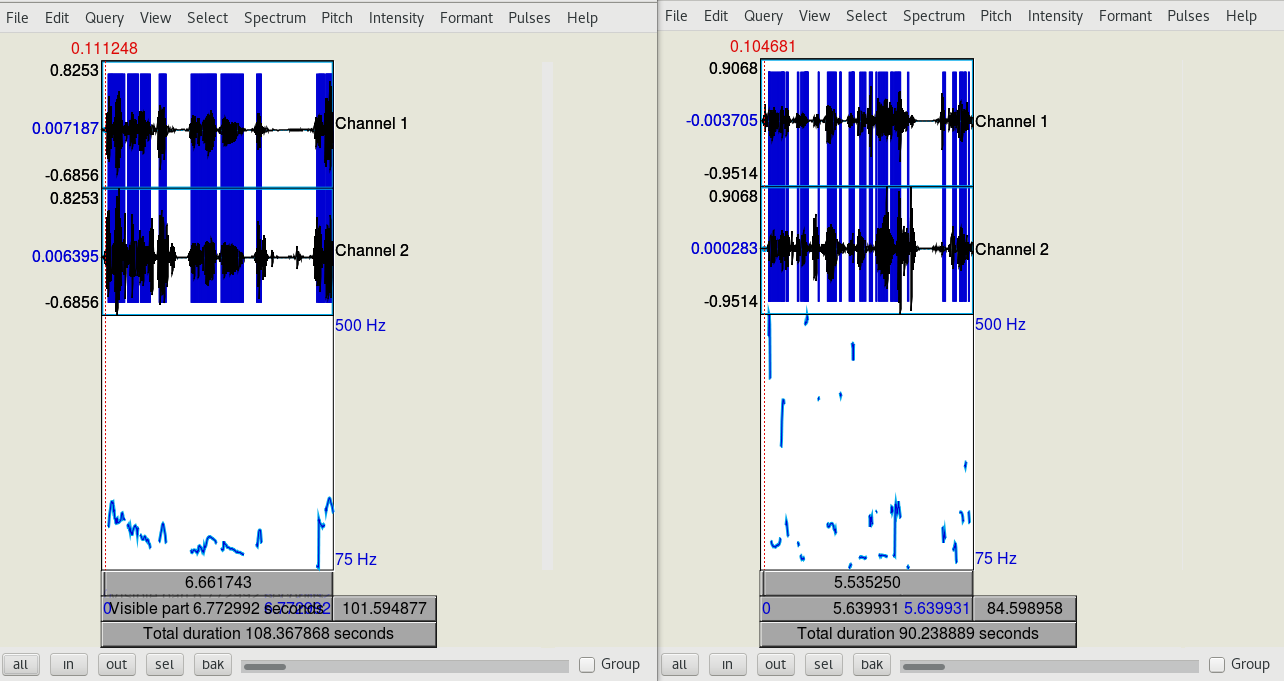Play the total duration 108.367868 seconds bar

268,634
